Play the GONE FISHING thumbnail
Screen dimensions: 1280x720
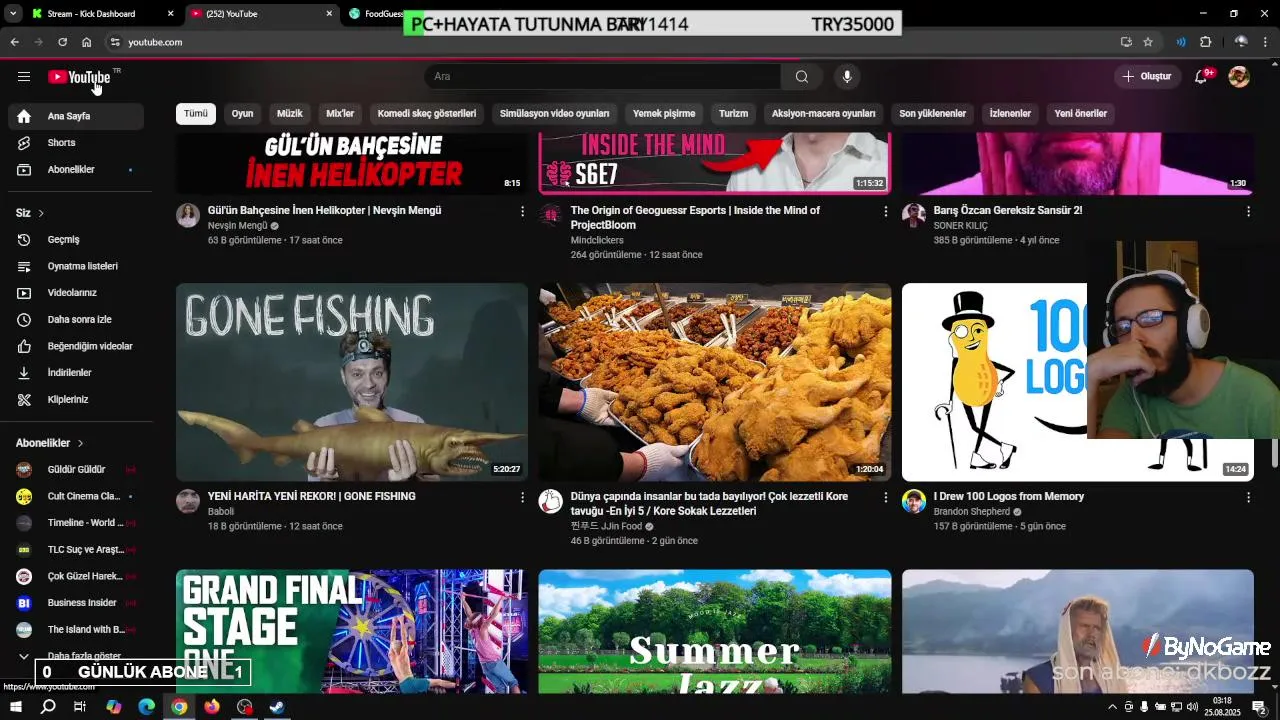point(352,382)
